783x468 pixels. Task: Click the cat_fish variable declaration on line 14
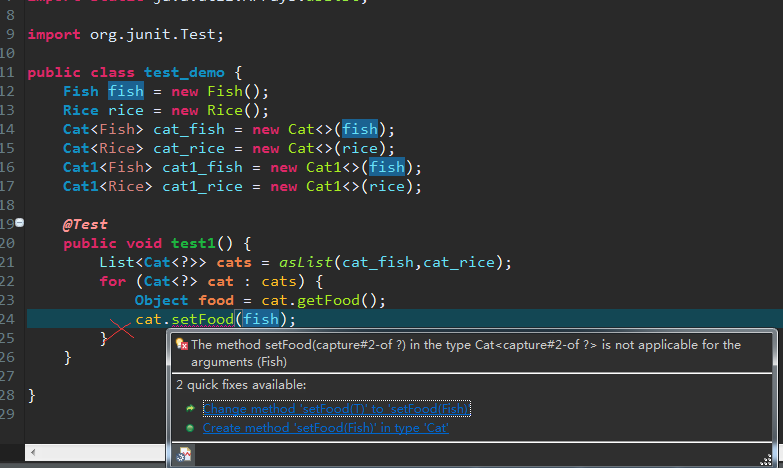189,129
